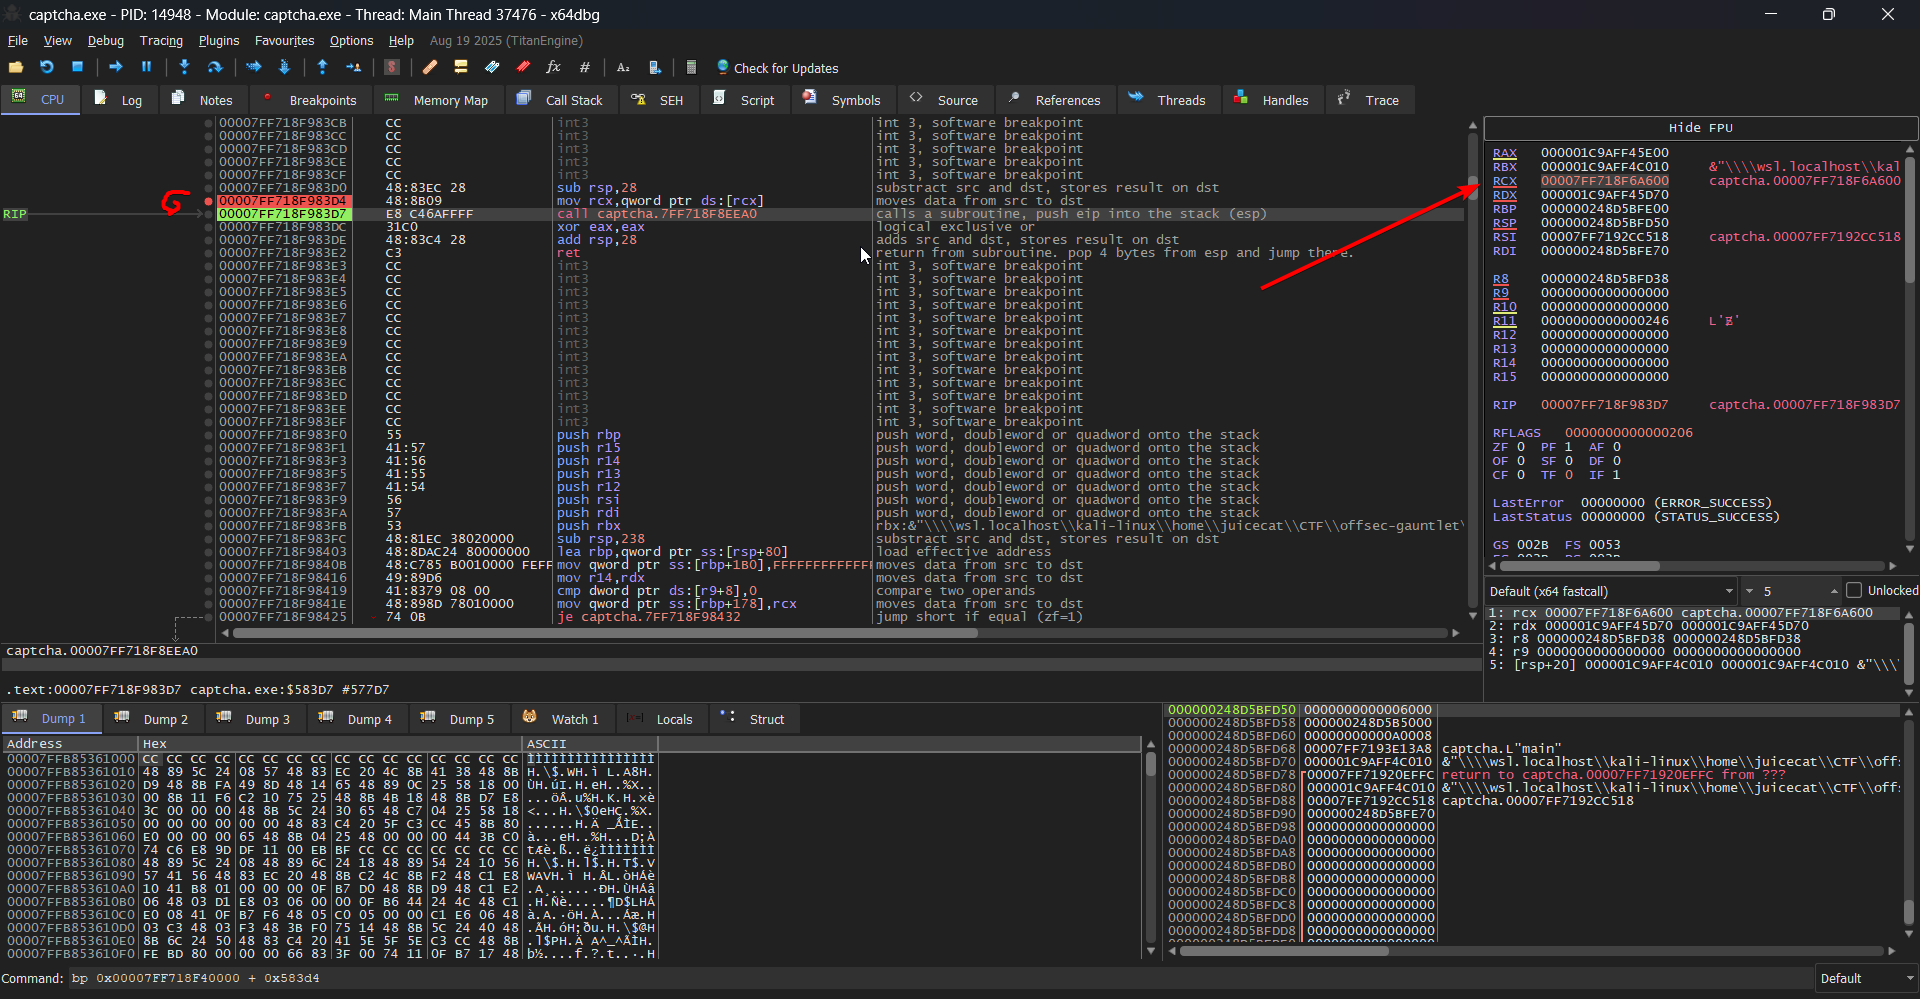Open the Plugins menu
This screenshot has height=999, width=1920.
coord(218,41)
